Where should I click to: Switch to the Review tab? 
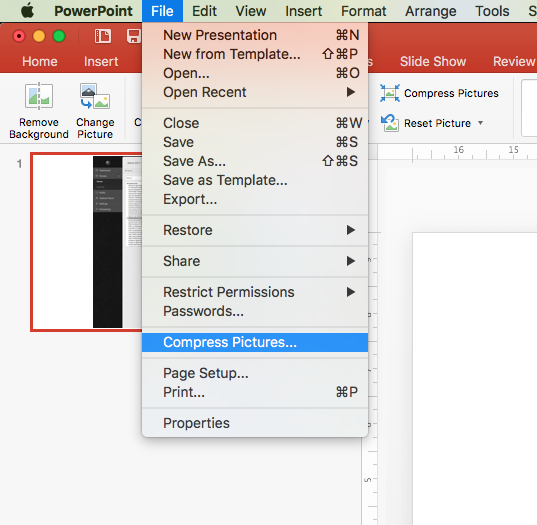(514, 62)
